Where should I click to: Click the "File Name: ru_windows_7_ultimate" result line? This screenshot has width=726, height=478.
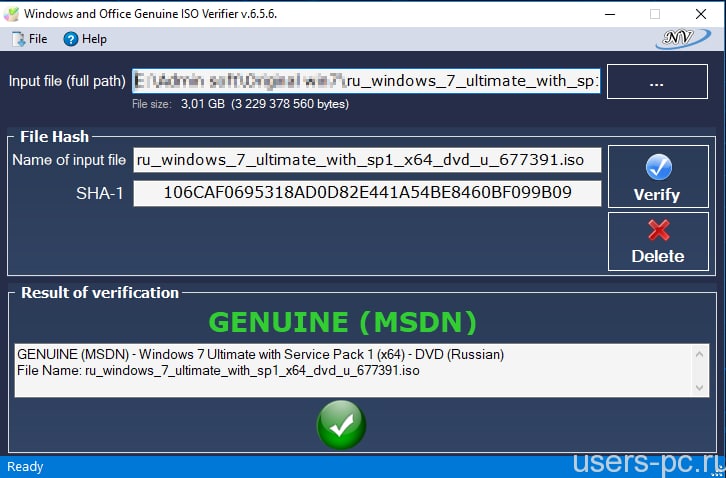(218, 371)
